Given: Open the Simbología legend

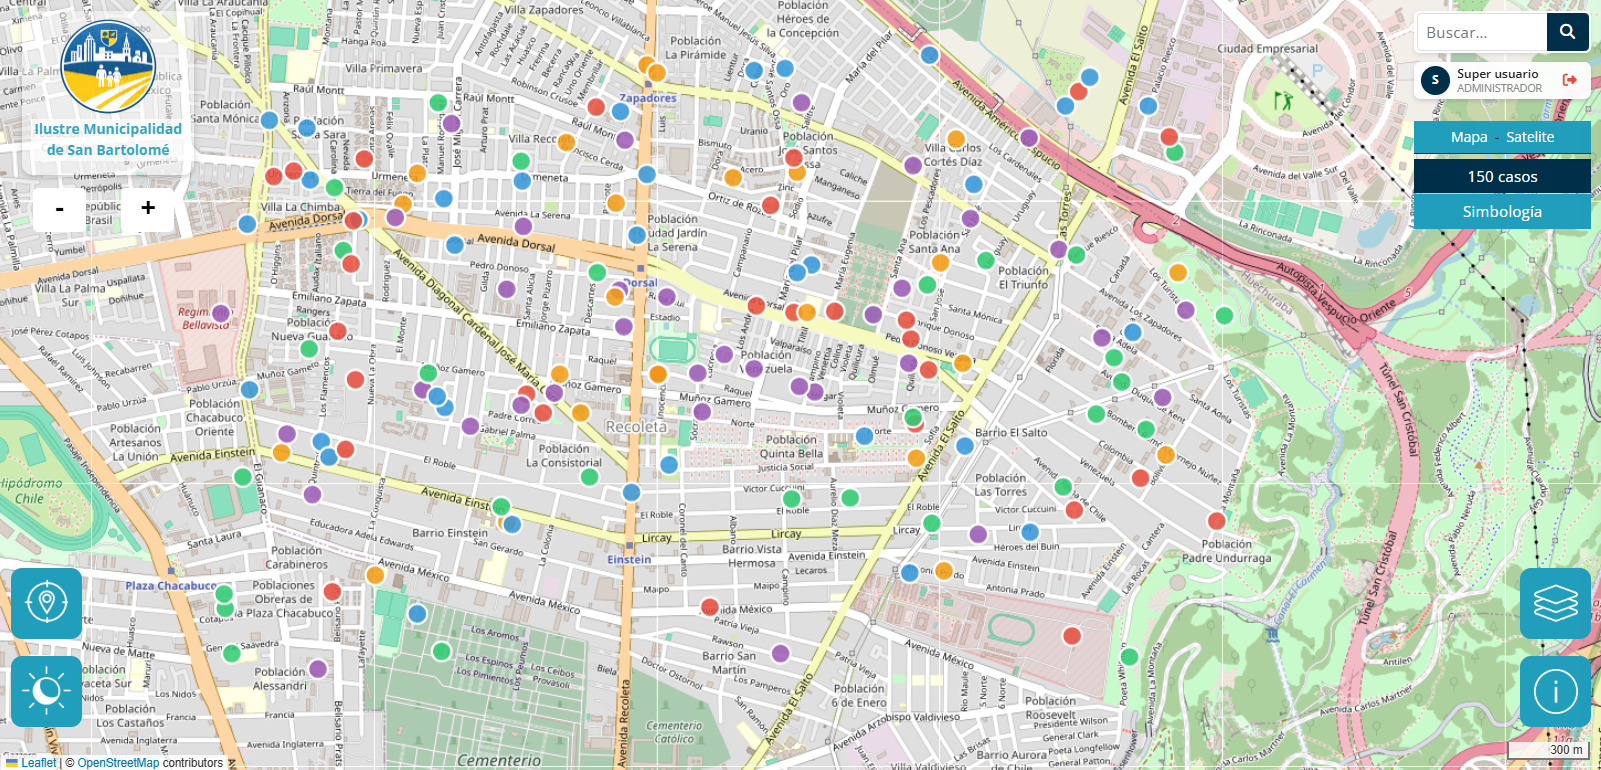Looking at the screenshot, I should tap(1502, 211).
